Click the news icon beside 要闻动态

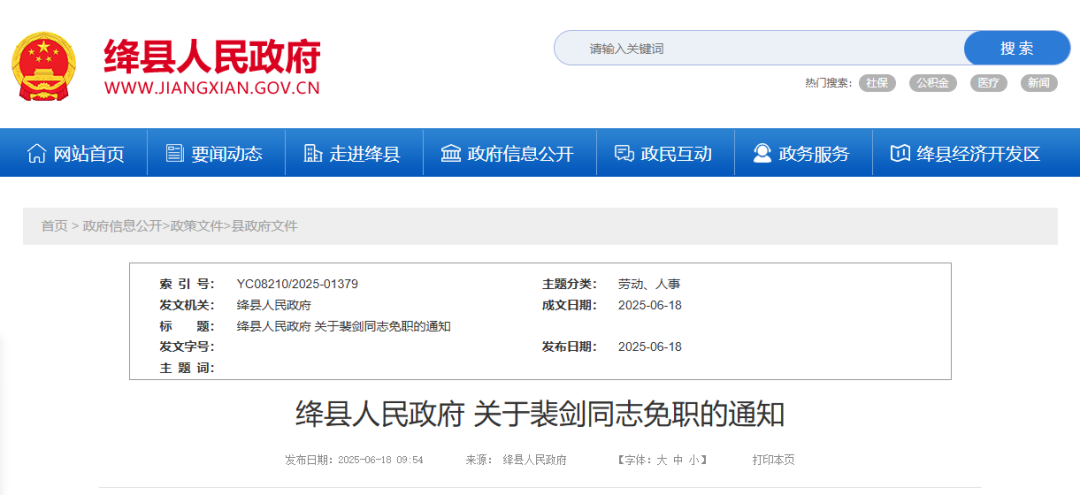click(x=175, y=153)
